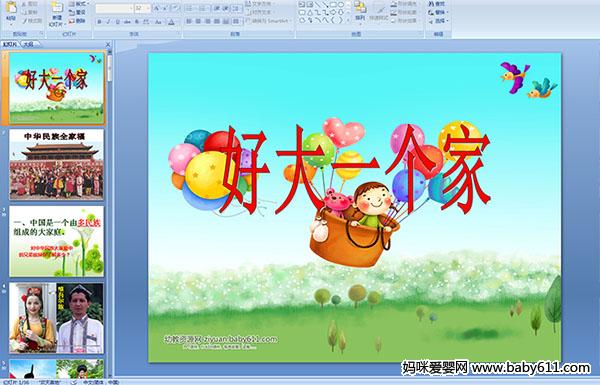Screen dimensions: 600x385
Task: Select the oval shape in the shapes gallery
Action: tap(342, 5)
